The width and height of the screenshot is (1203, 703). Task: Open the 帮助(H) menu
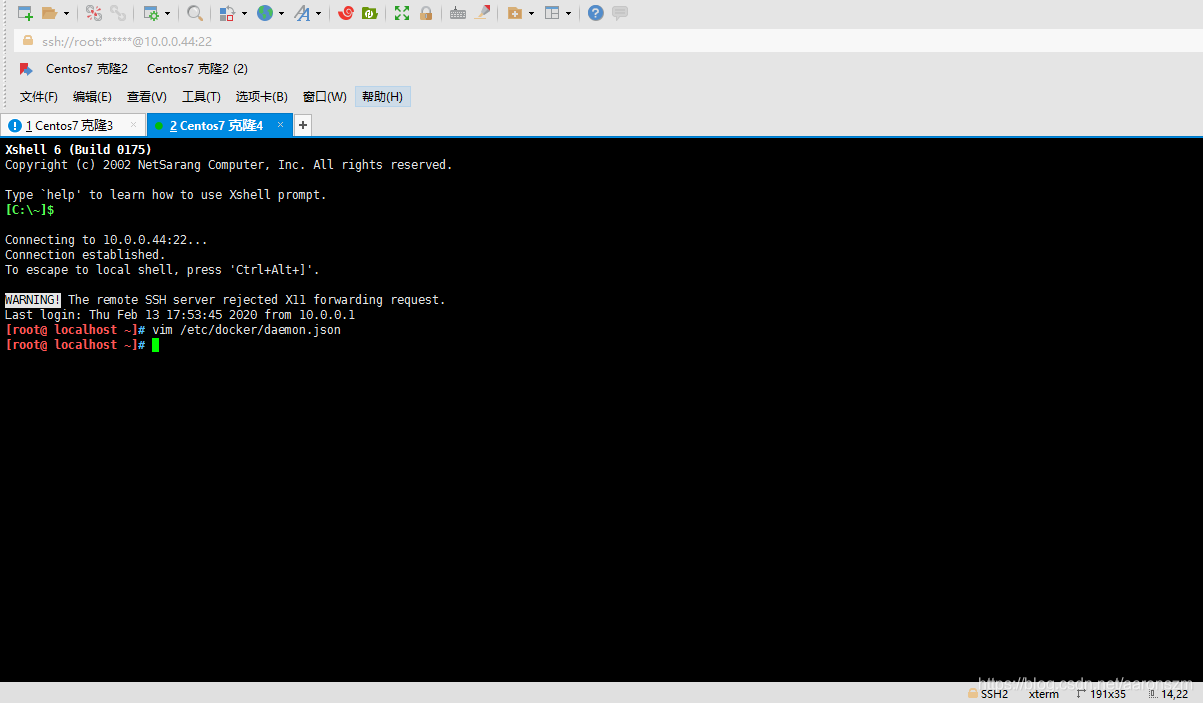tap(383, 97)
